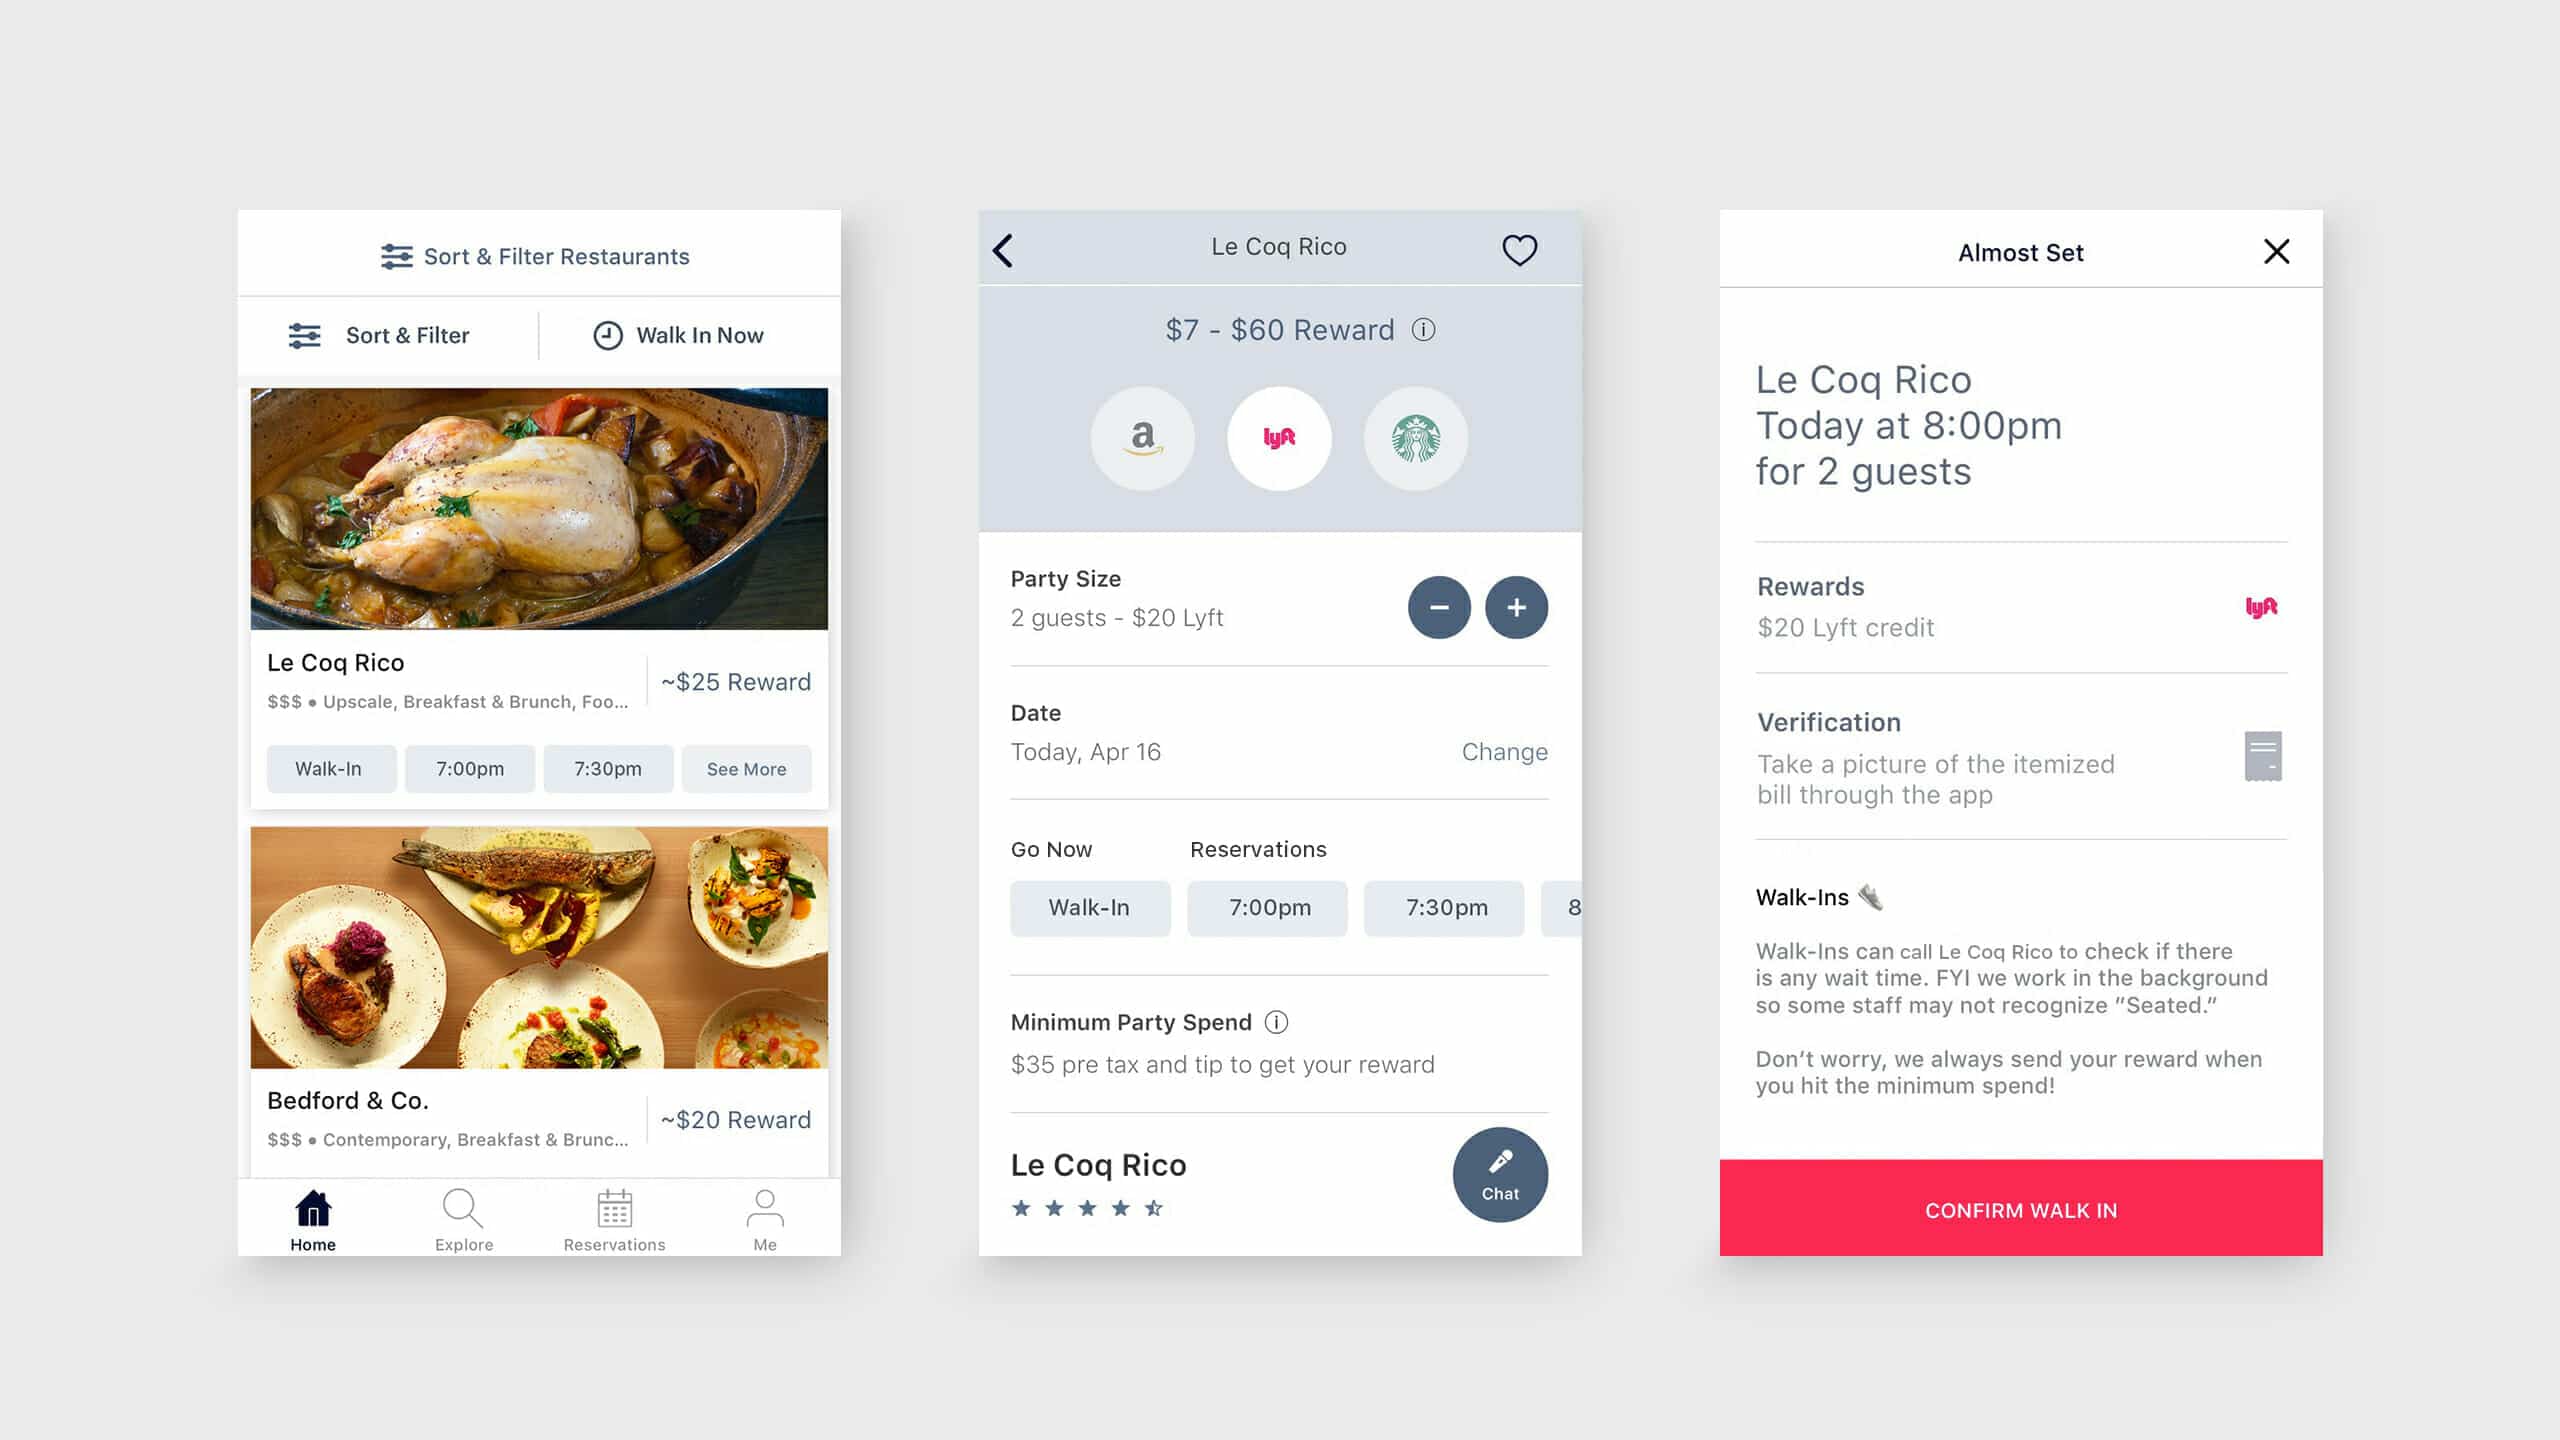Select the 7:00pm reservation time slot
Image resolution: width=2560 pixels, height=1440 pixels.
pyautogui.click(x=1268, y=907)
